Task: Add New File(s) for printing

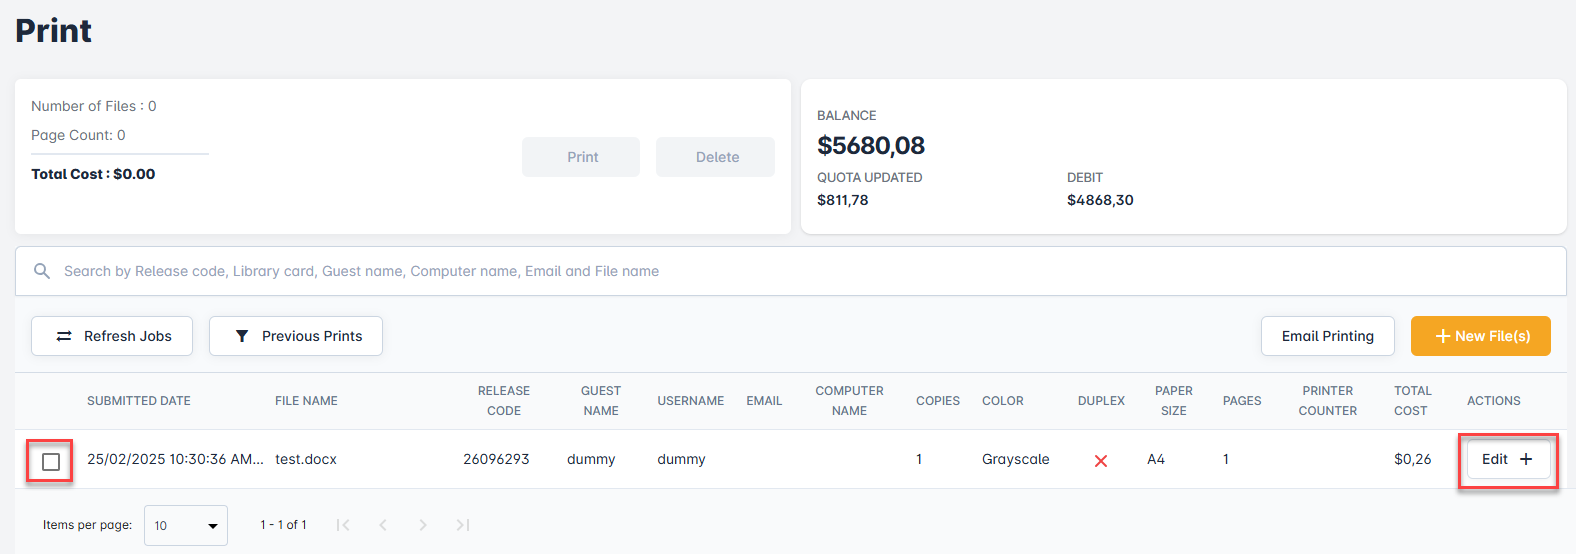Action: (x=1480, y=336)
